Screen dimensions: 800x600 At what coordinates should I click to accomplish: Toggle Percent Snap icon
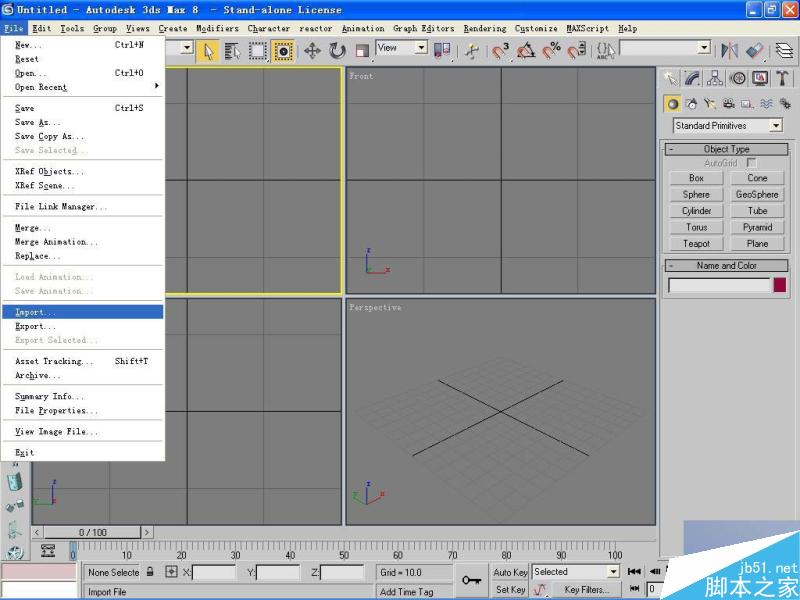pyautogui.click(x=551, y=51)
